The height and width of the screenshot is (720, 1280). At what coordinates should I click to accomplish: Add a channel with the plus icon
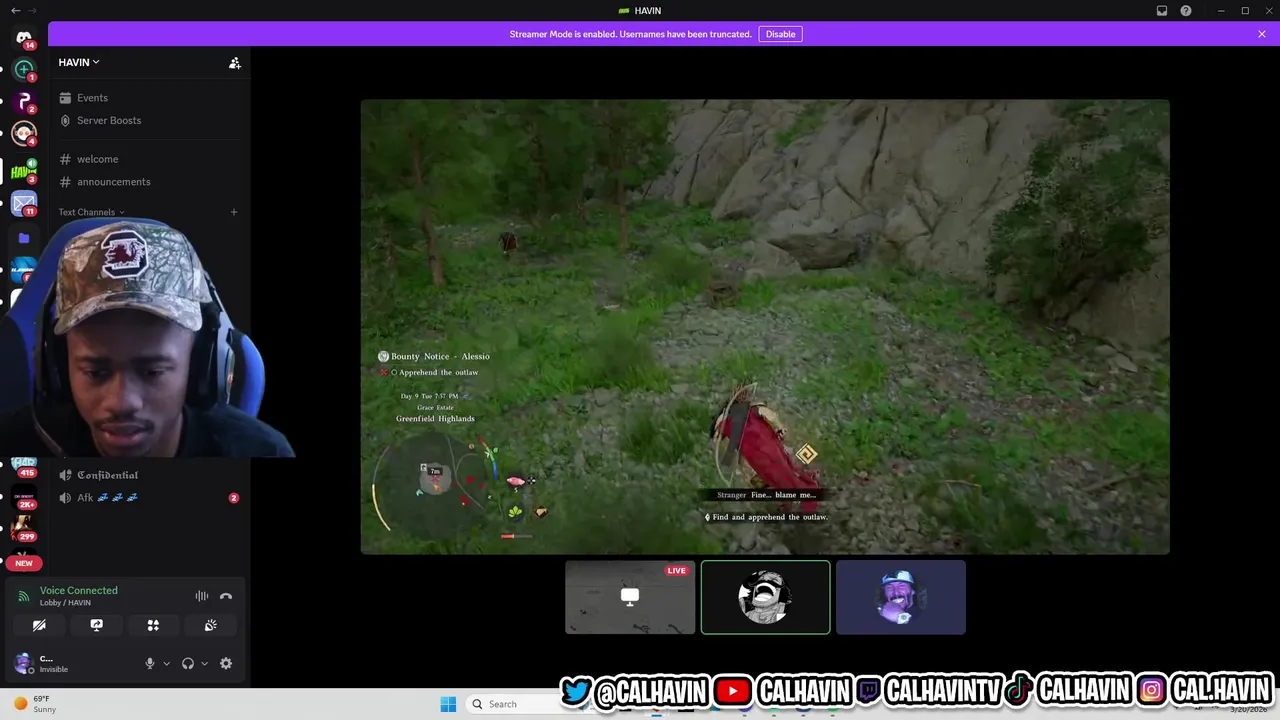click(234, 212)
